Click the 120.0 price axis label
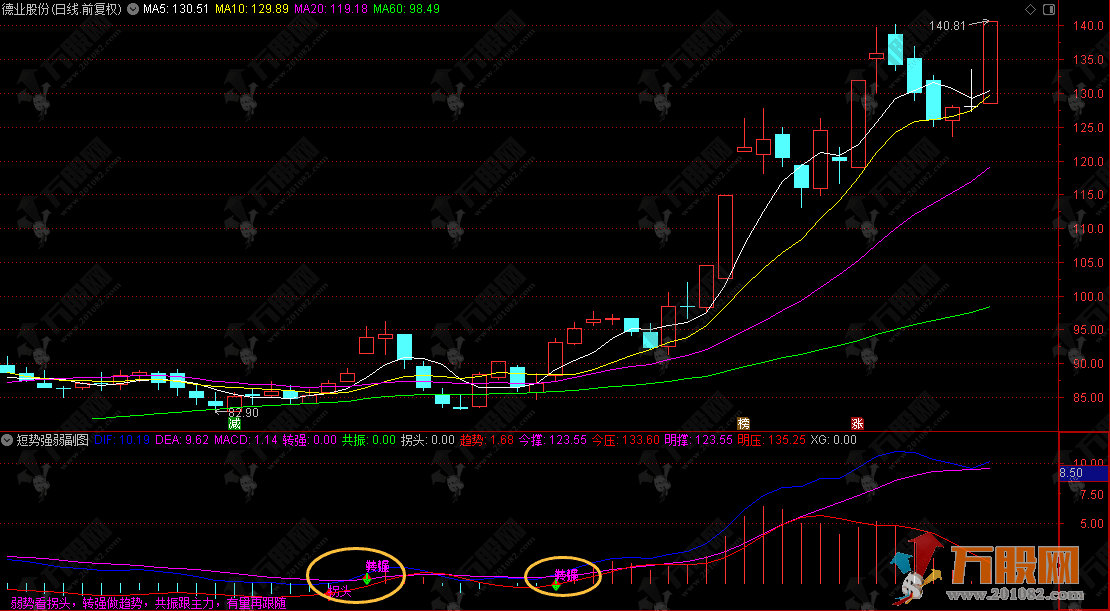 click(1087, 161)
